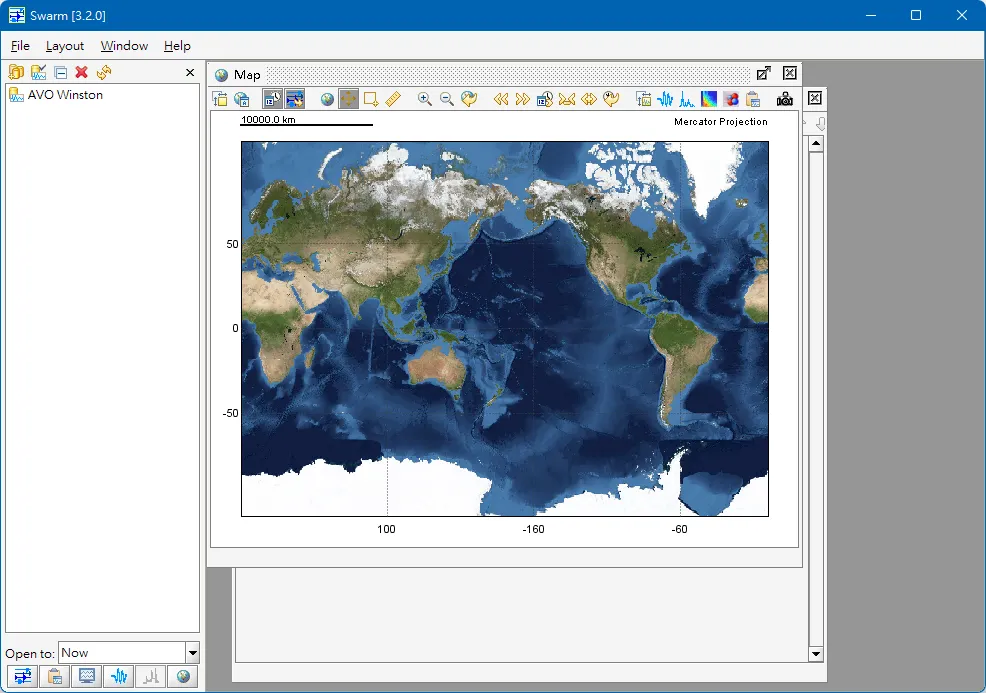Open helicorder view button in bottom bar
Image resolution: width=986 pixels, height=693 pixels.
pos(23,677)
